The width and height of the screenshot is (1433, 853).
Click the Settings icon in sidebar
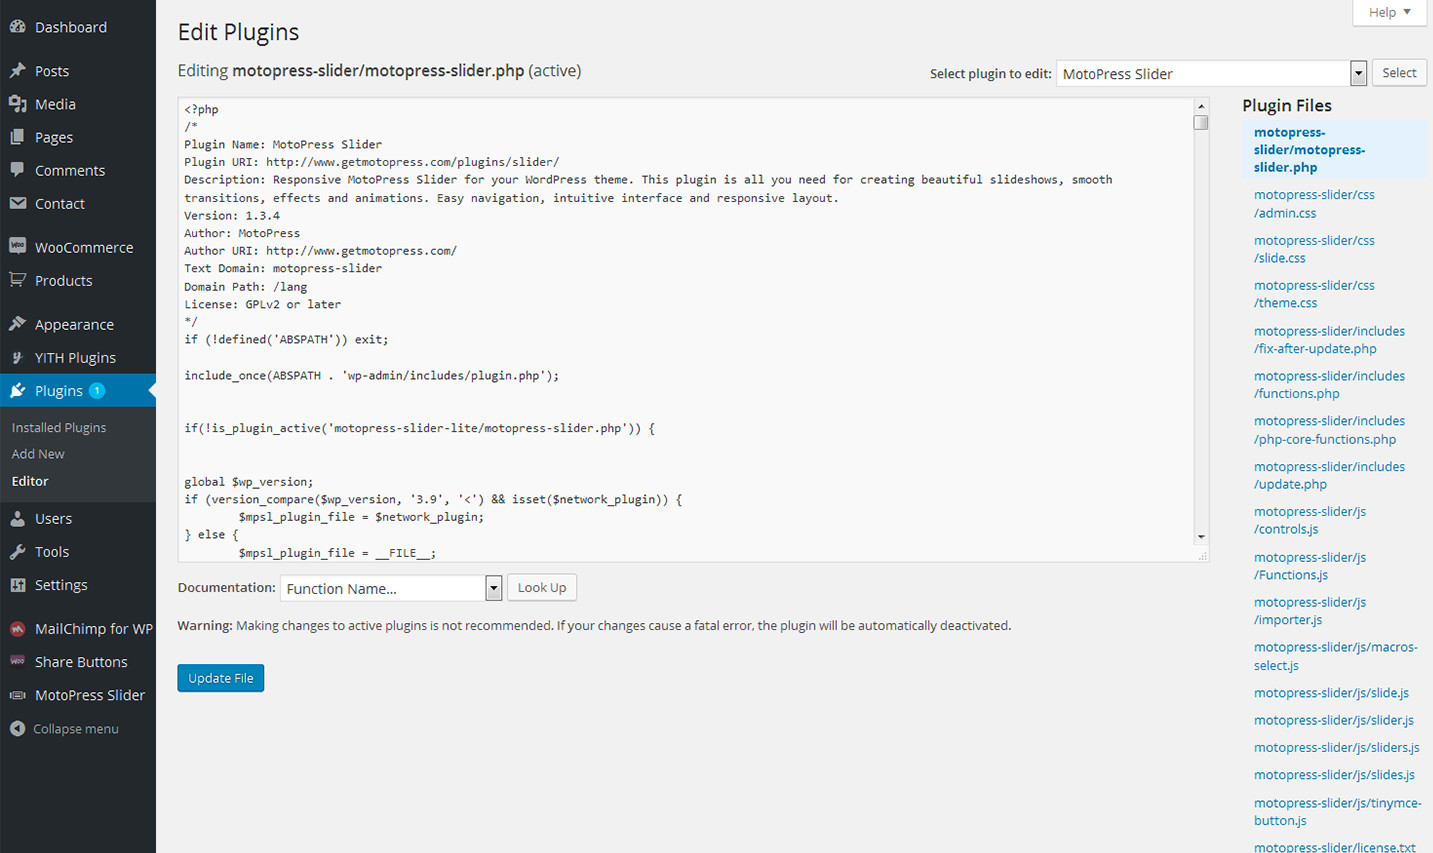(x=17, y=585)
